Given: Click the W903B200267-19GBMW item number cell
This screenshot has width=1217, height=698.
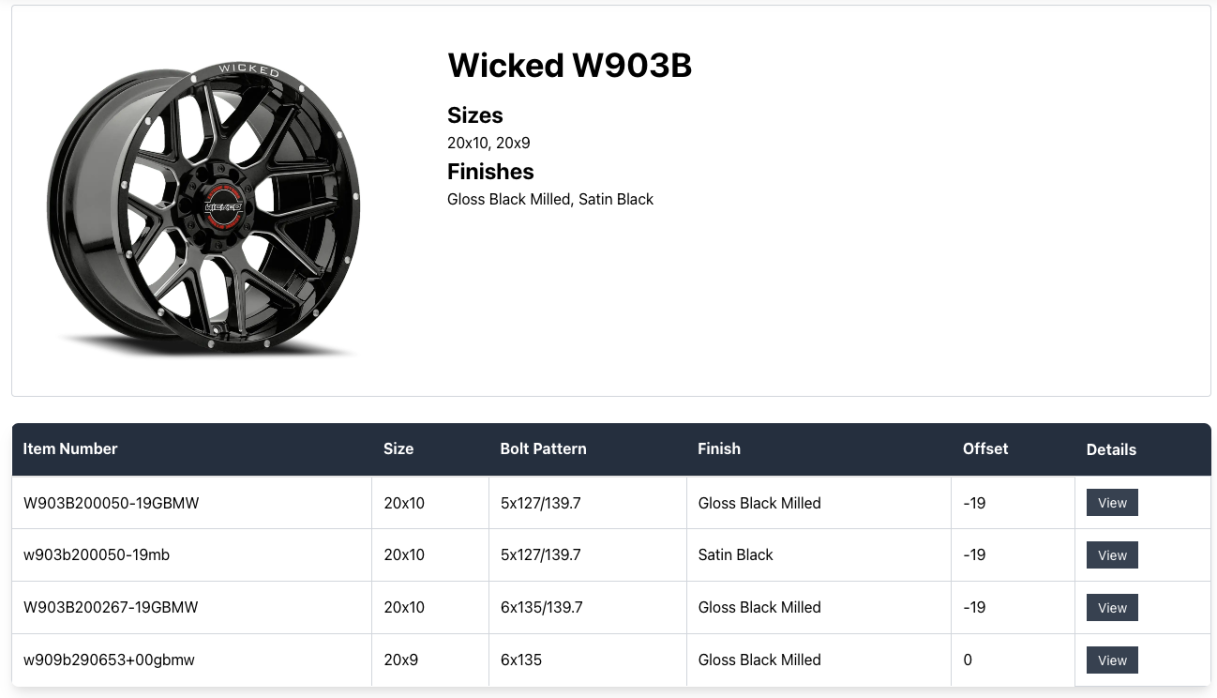Looking at the screenshot, I should [x=111, y=607].
